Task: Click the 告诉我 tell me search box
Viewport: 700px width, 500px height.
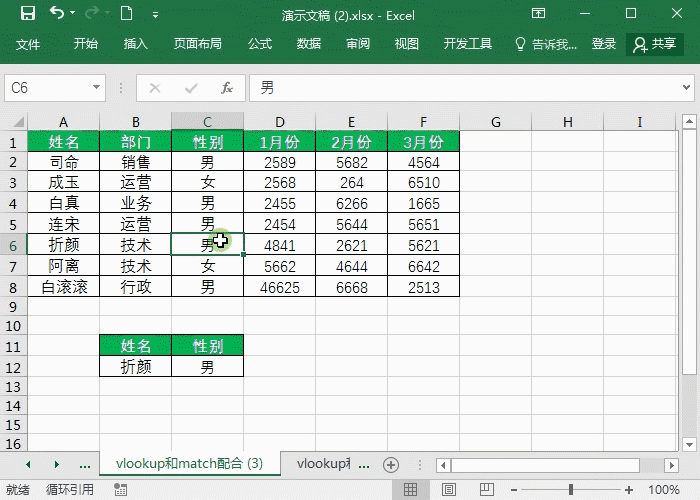Action: (547, 44)
